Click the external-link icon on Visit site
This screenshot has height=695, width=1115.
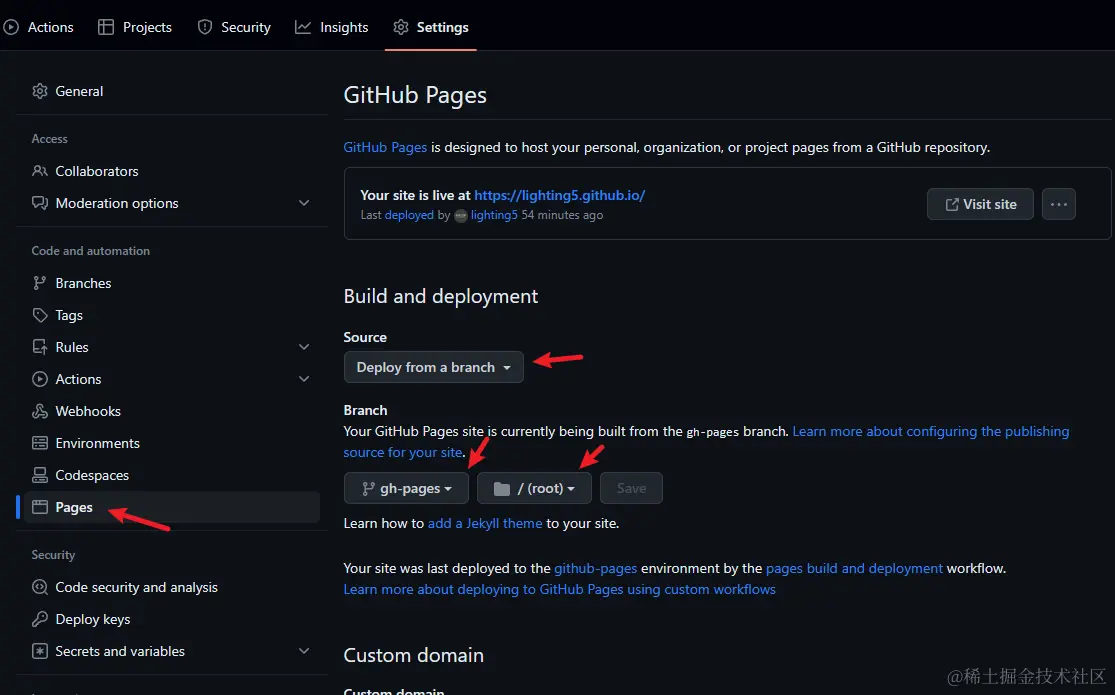pyautogui.click(x=951, y=204)
